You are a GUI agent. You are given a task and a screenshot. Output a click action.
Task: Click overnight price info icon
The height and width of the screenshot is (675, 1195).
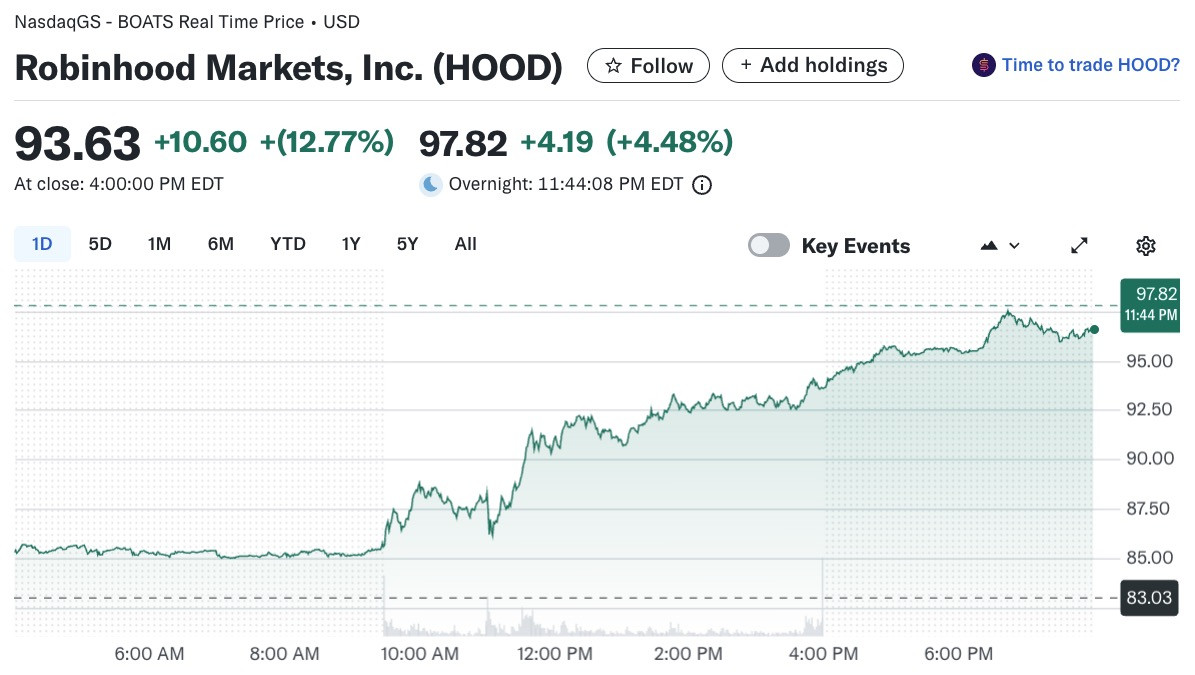702,185
